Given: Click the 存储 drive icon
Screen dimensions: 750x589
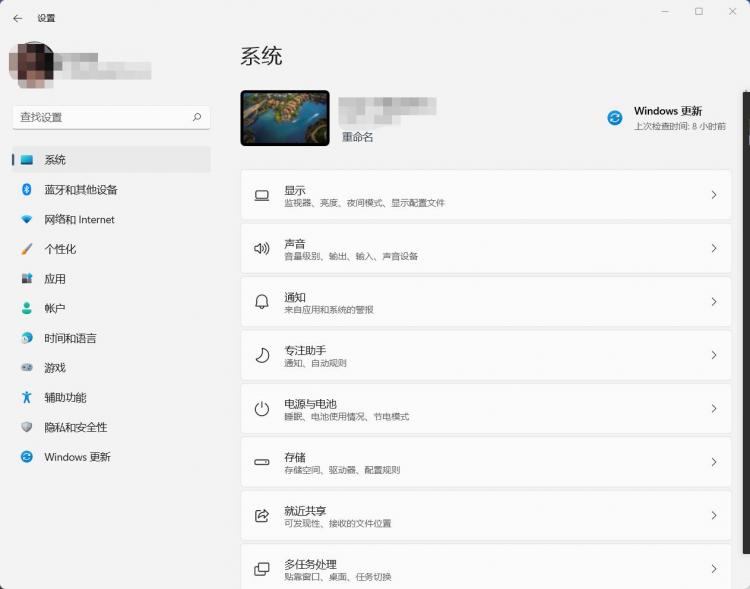Looking at the screenshot, I should (x=262, y=462).
